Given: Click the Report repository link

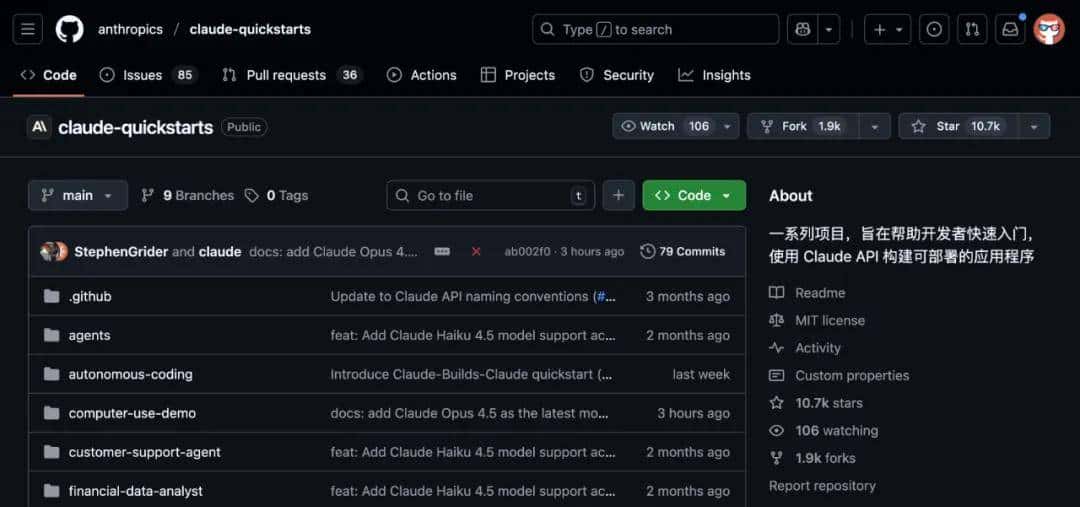Looking at the screenshot, I should pyautogui.click(x=822, y=486).
